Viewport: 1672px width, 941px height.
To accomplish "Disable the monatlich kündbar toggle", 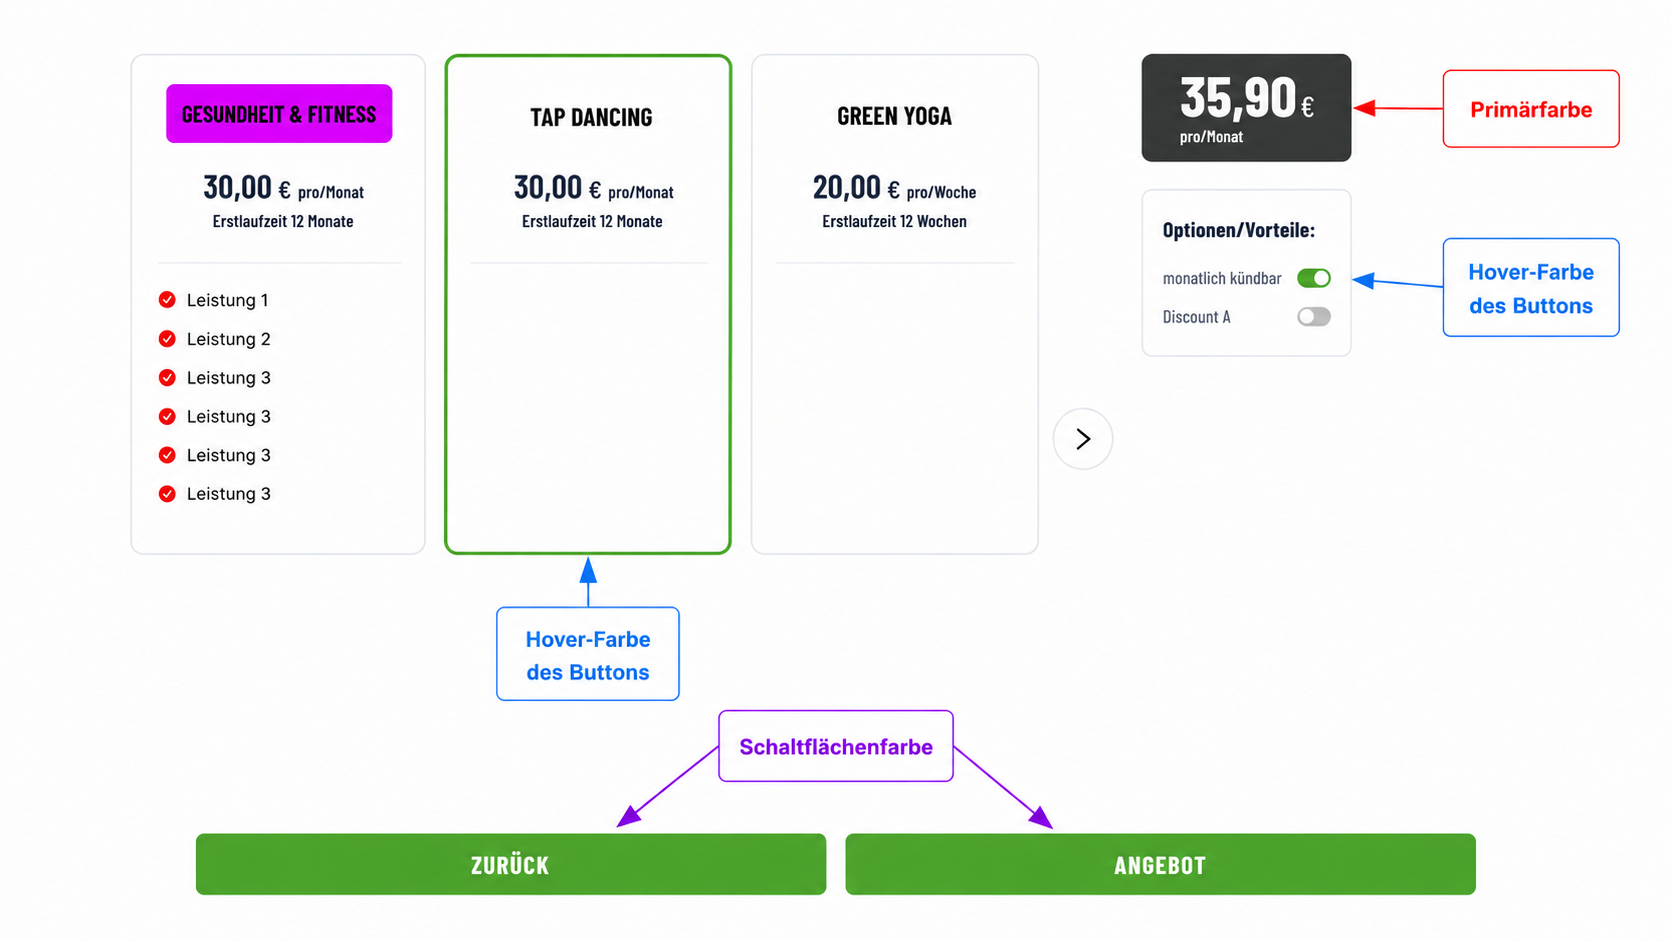I will point(1314,278).
